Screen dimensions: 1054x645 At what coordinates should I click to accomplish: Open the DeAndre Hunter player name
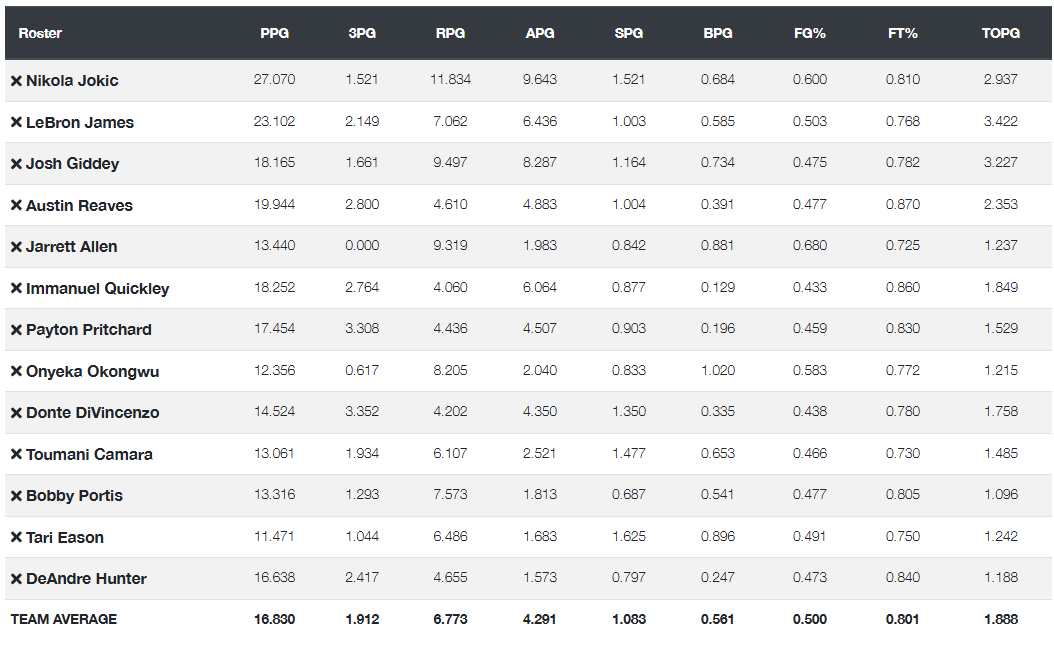pyautogui.click(x=86, y=579)
